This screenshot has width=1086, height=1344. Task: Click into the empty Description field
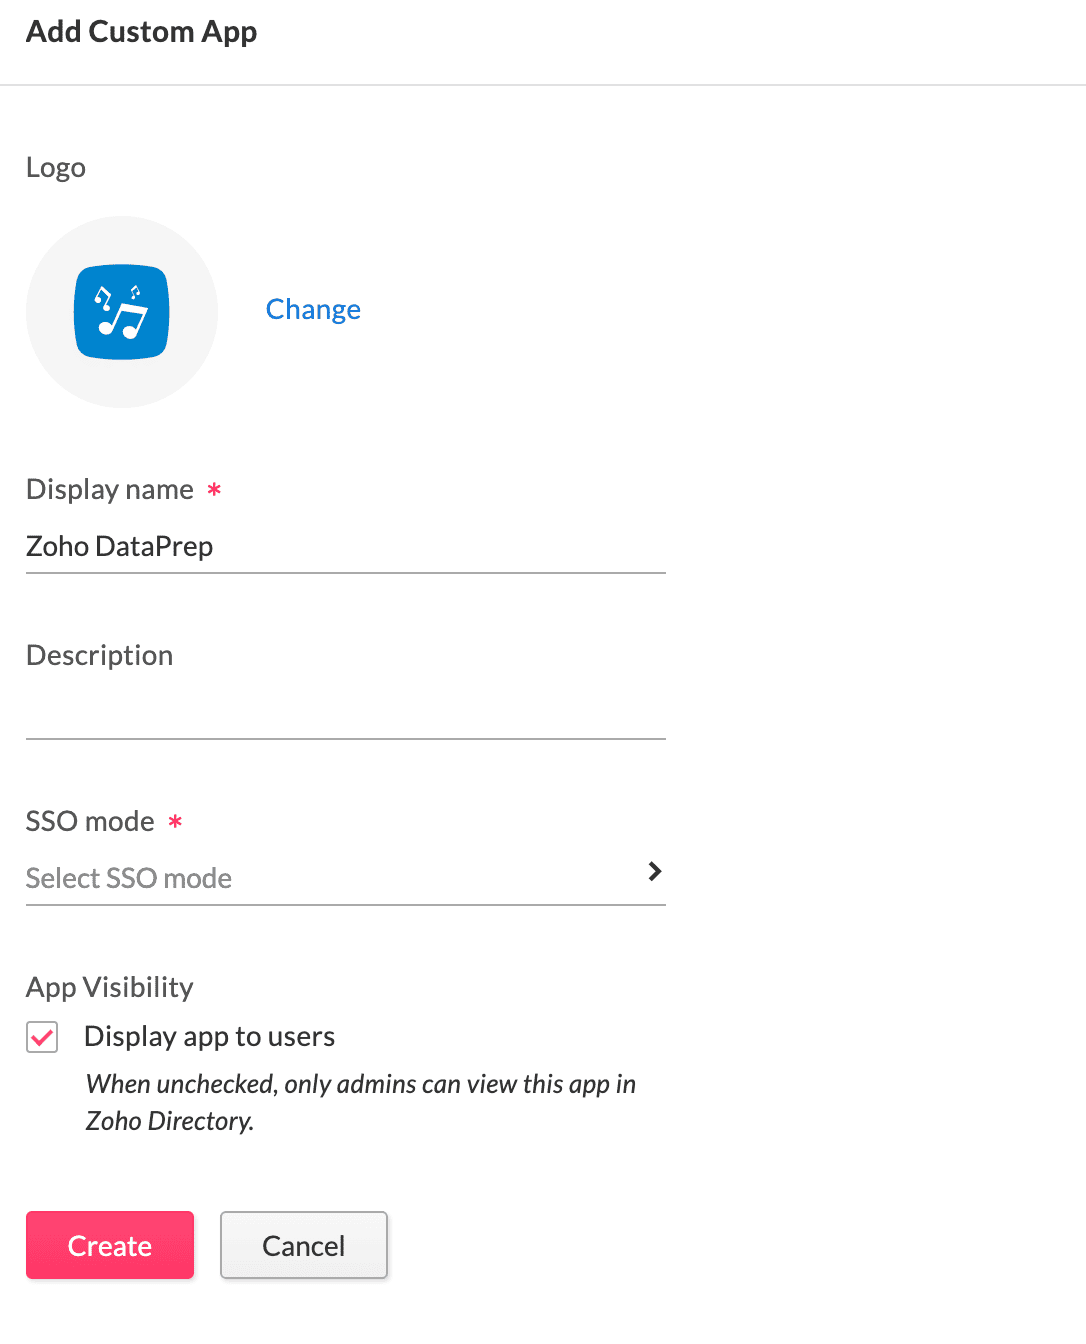pyautogui.click(x=345, y=713)
